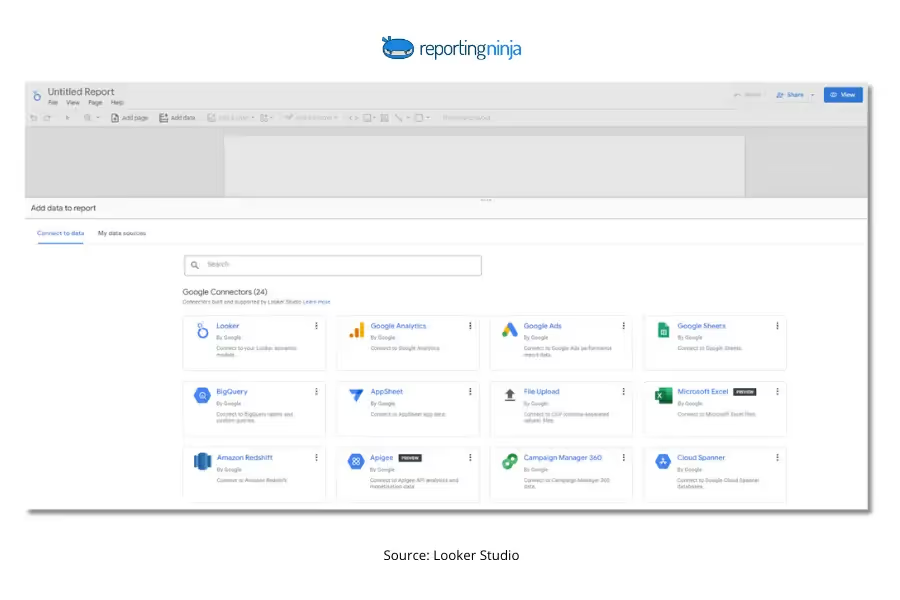Open more options for BigQuery card
Viewport: 900px width, 600px height.
pos(316,392)
